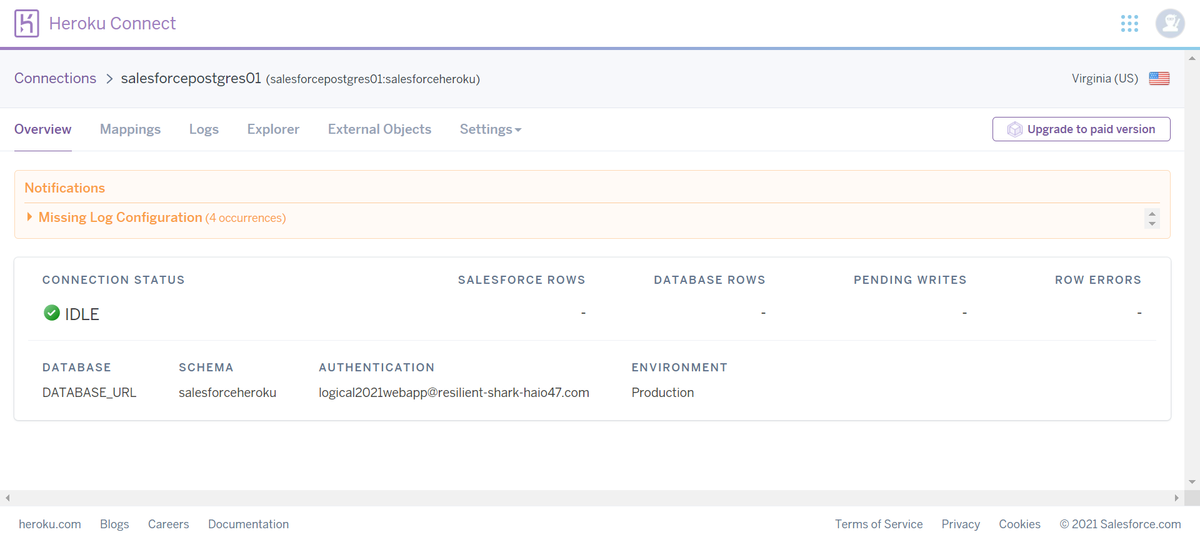This screenshot has height=542, width=1200.
Task: Click the DATABASE_URL value
Action: tap(89, 392)
